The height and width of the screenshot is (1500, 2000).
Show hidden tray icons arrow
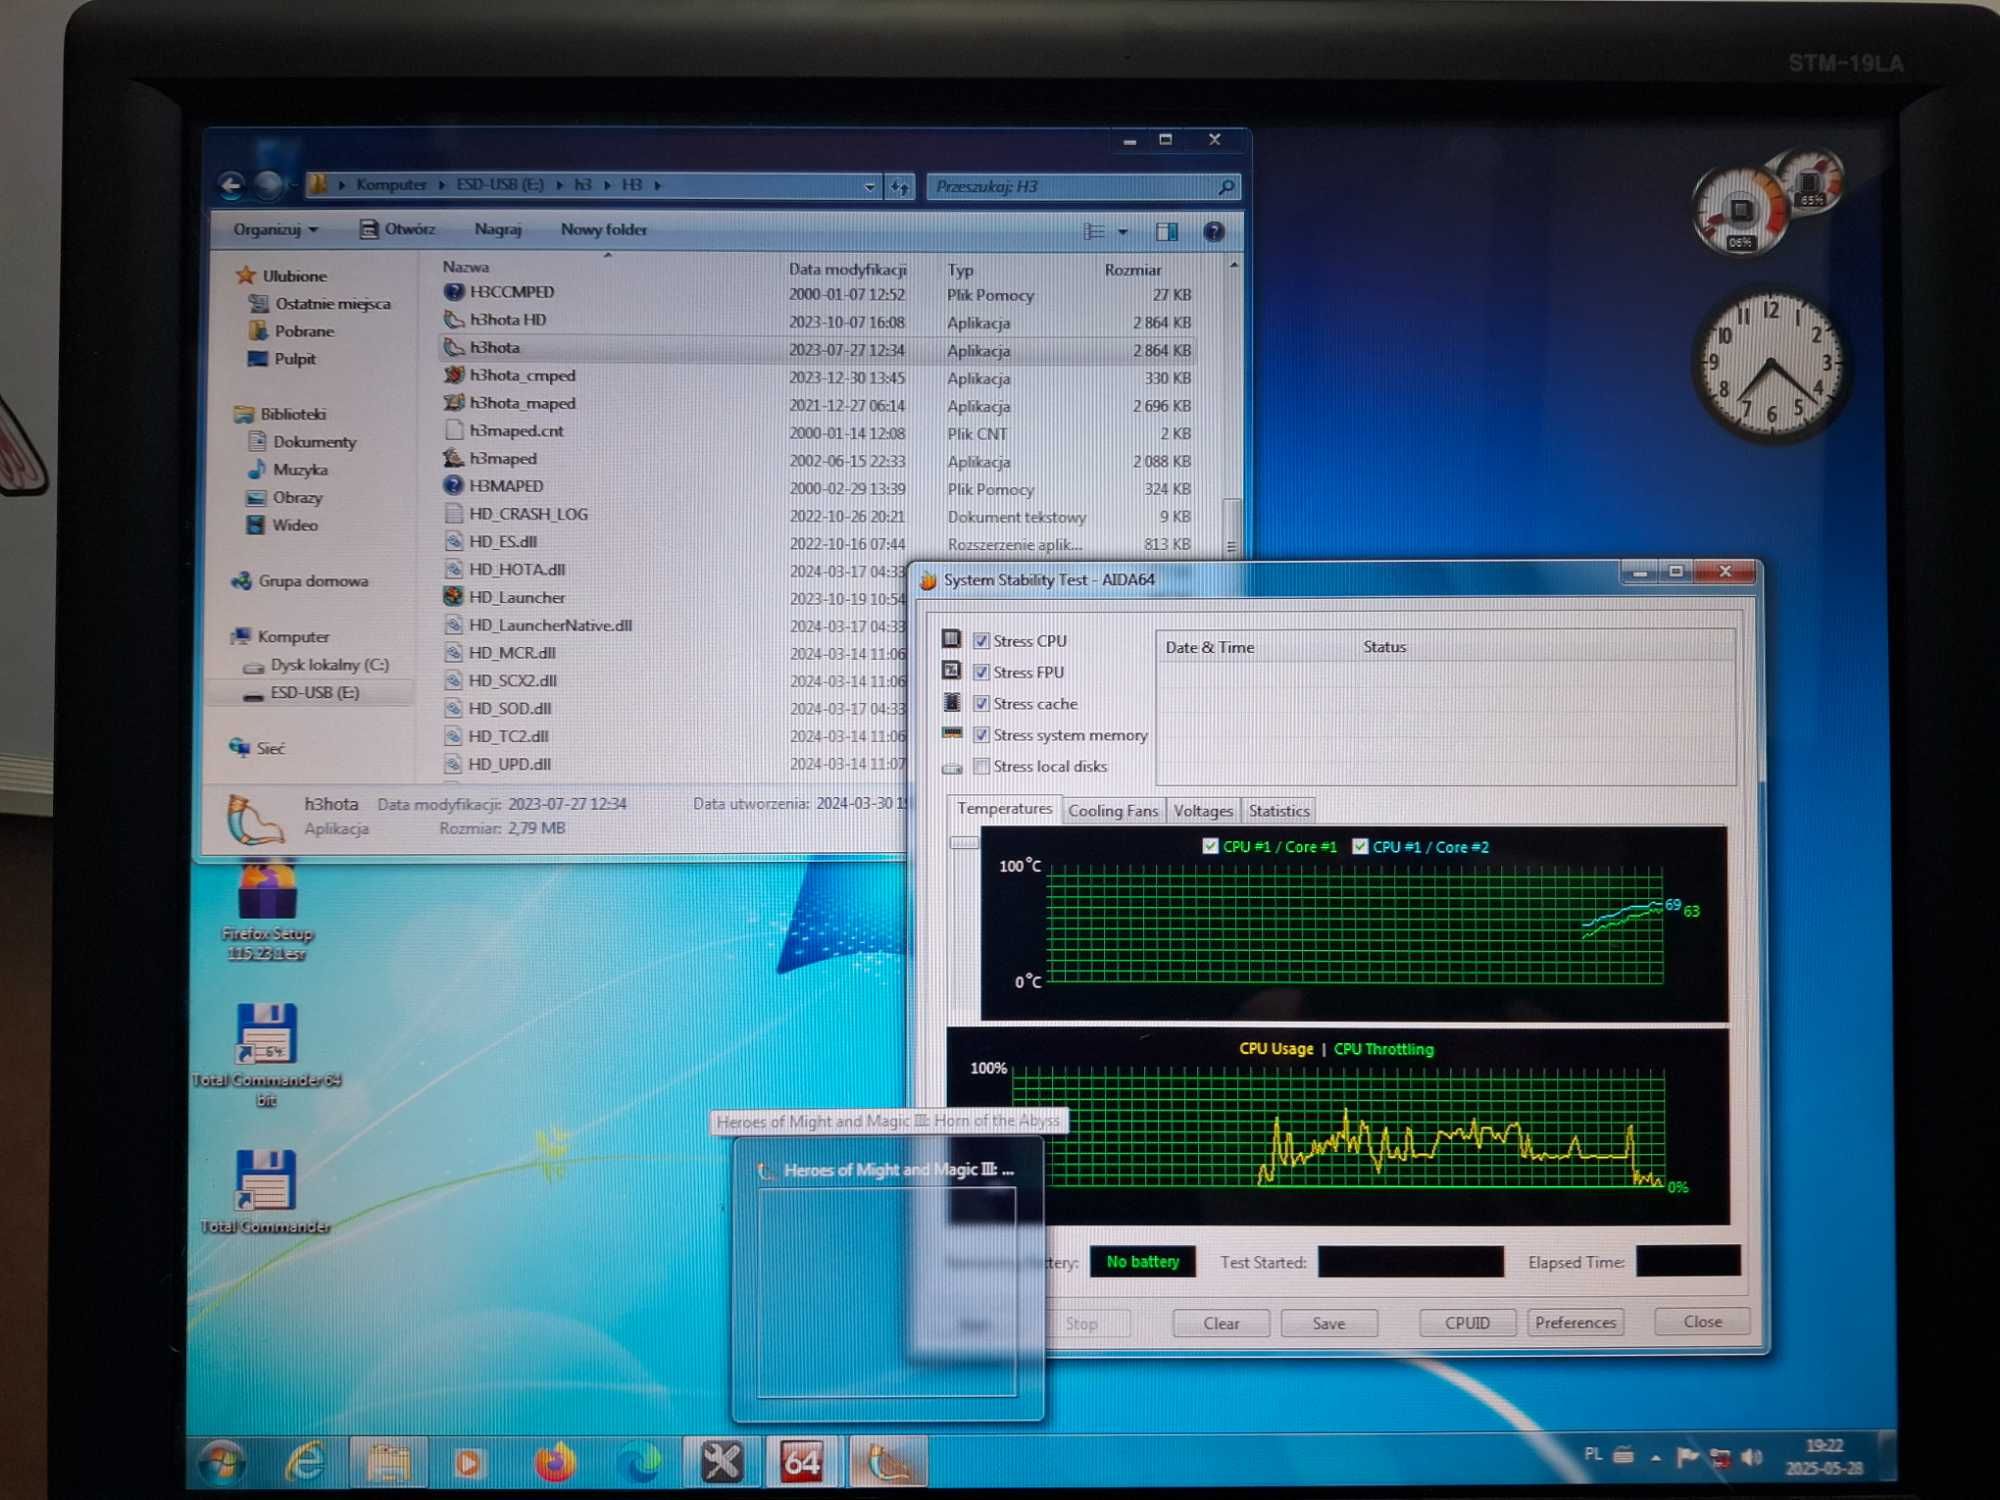pyautogui.click(x=1656, y=1458)
